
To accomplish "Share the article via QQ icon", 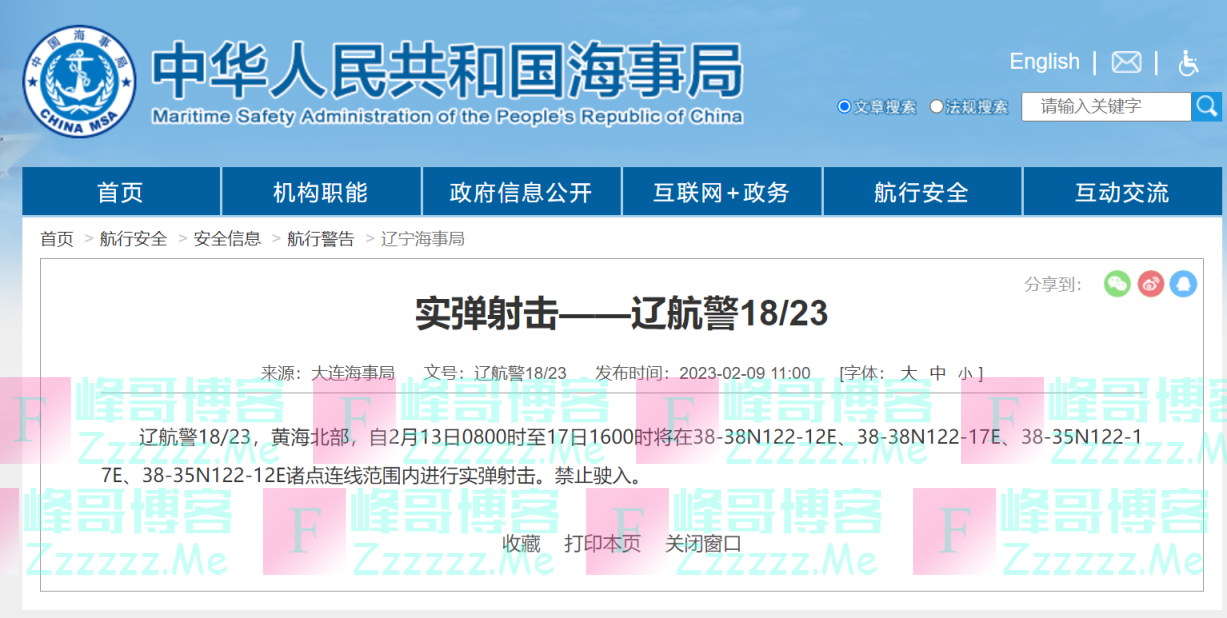I will pyautogui.click(x=1183, y=284).
